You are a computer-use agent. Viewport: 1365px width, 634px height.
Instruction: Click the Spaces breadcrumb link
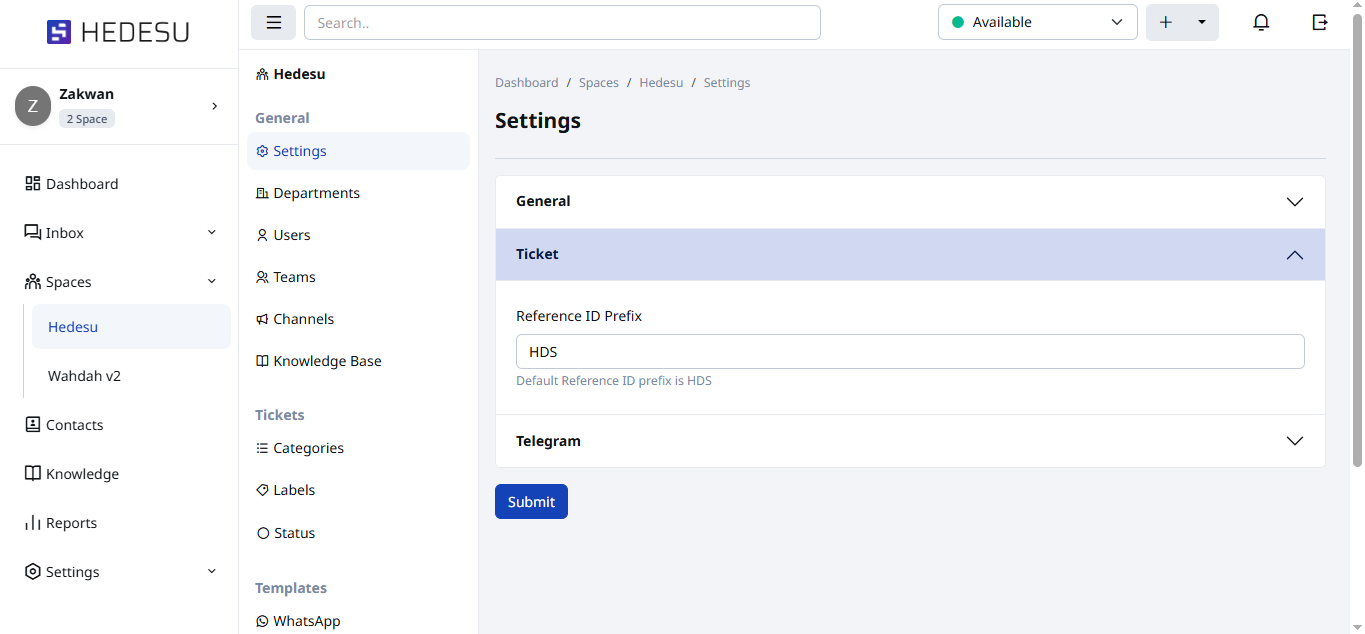tap(598, 83)
